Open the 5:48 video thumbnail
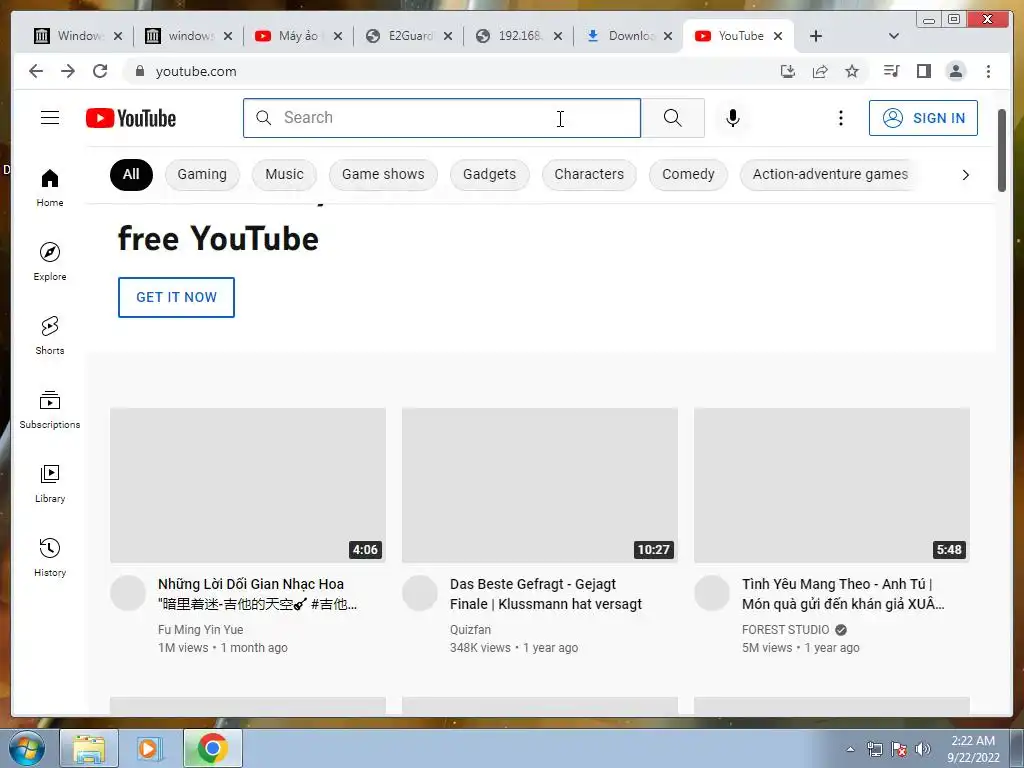The image size is (1024, 768). tap(831, 485)
